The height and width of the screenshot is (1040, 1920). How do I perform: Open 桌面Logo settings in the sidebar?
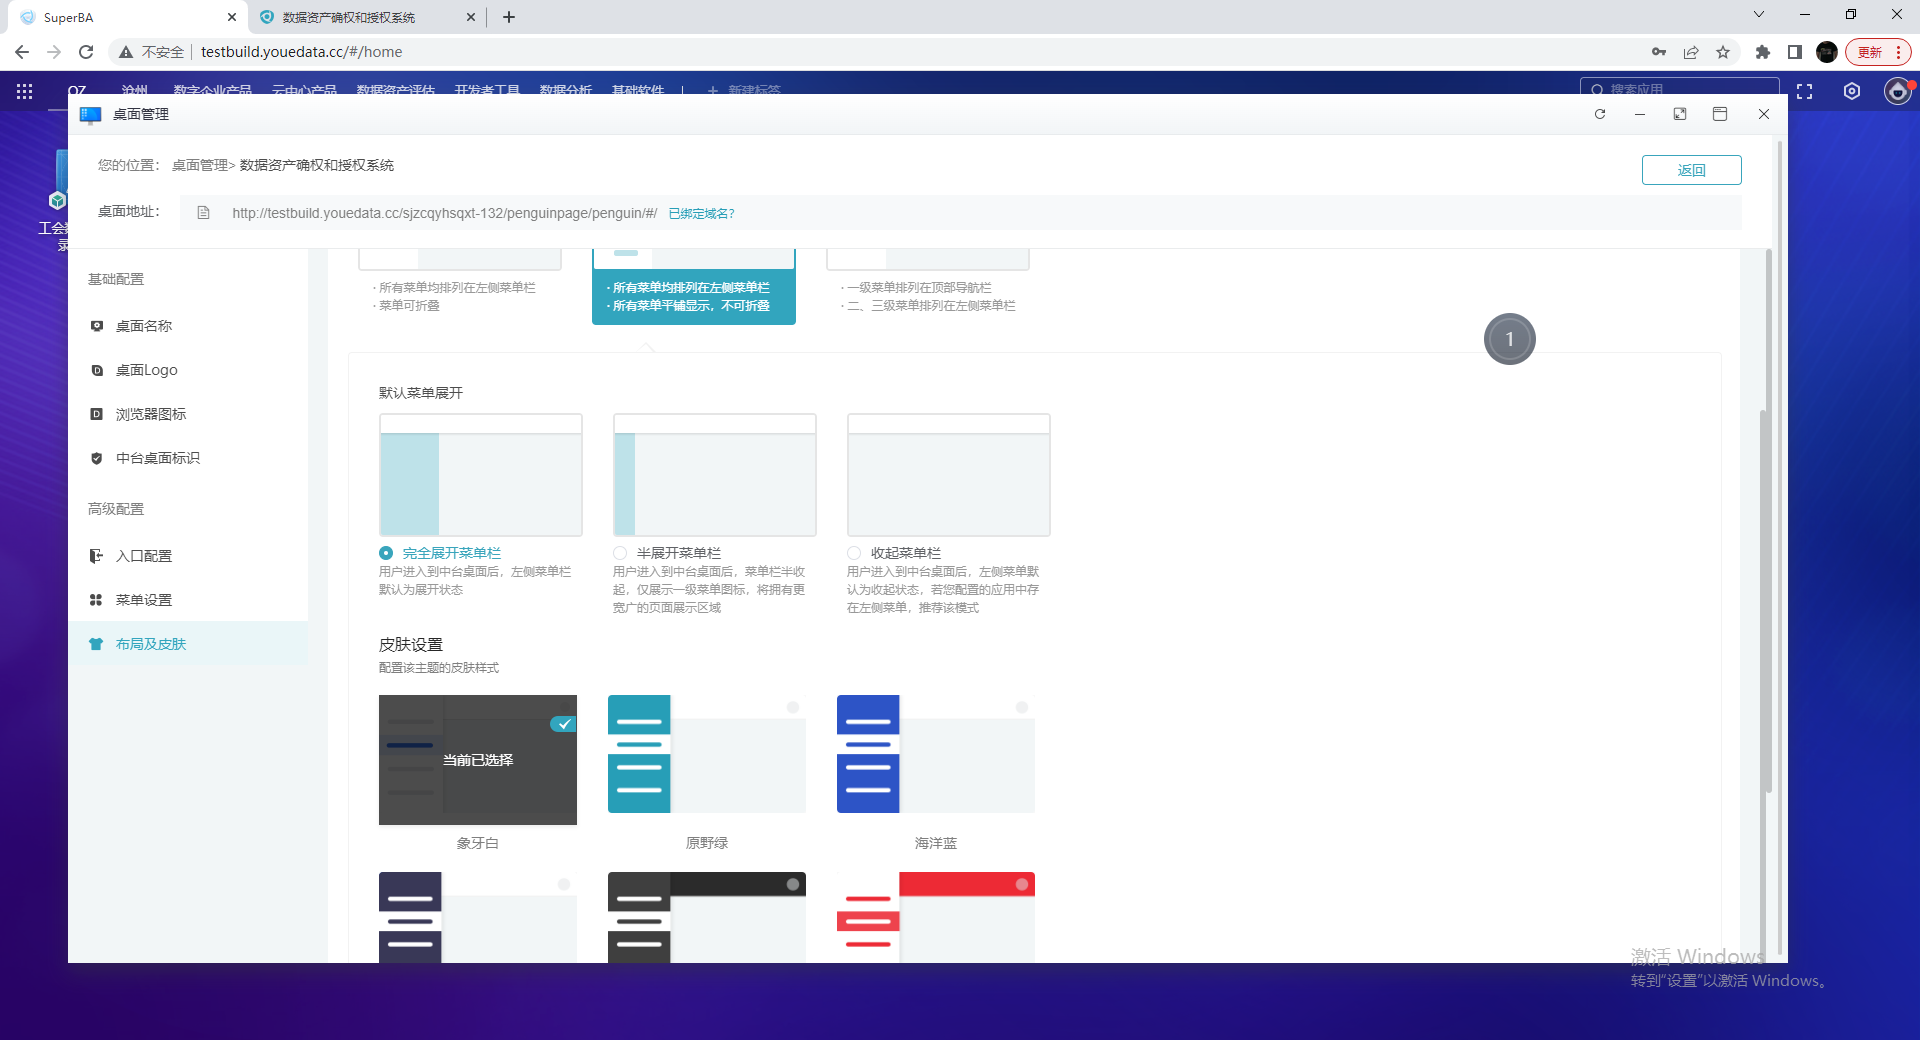pyautogui.click(x=188, y=370)
